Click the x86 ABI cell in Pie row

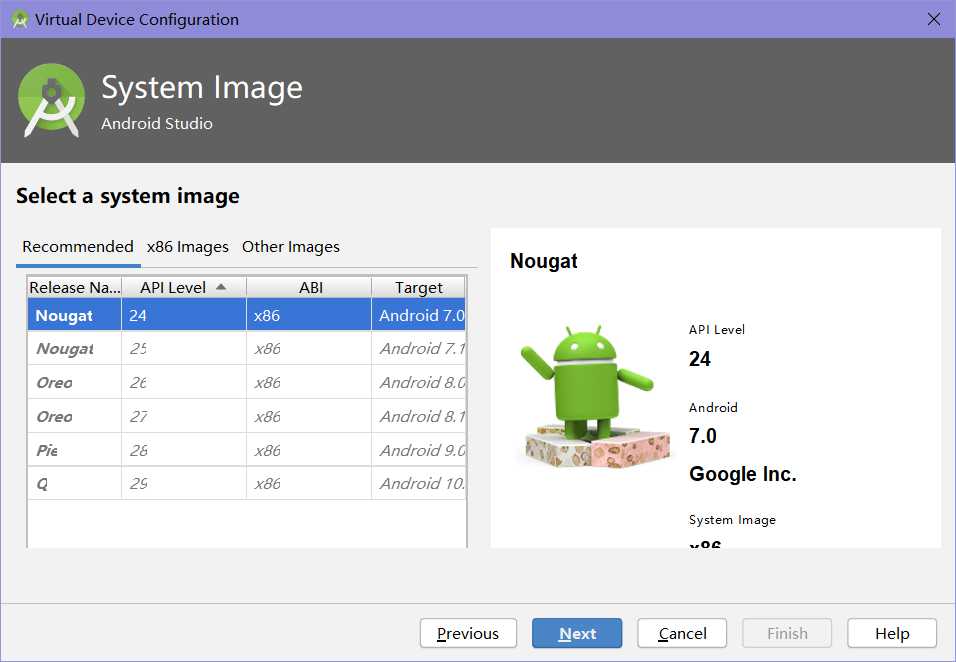click(309, 450)
